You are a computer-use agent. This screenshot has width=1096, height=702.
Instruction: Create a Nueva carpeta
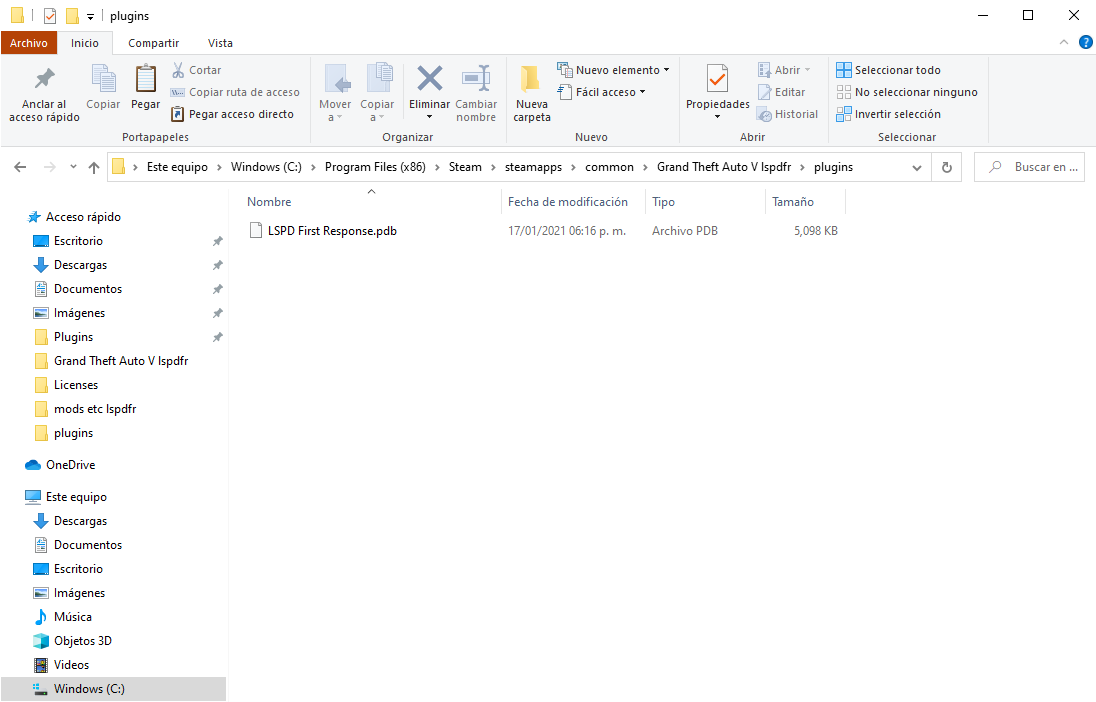coord(532,92)
